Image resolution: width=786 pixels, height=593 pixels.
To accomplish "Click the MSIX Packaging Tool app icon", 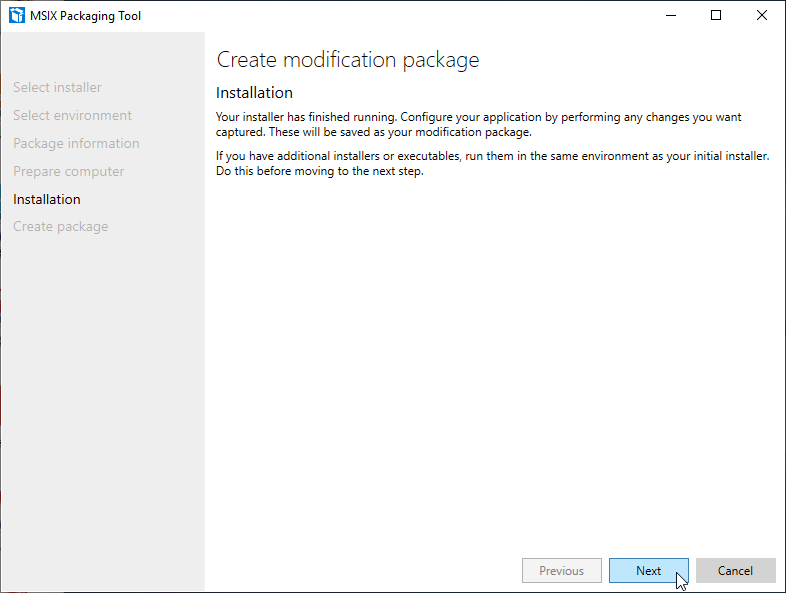I will pos(16,15).
